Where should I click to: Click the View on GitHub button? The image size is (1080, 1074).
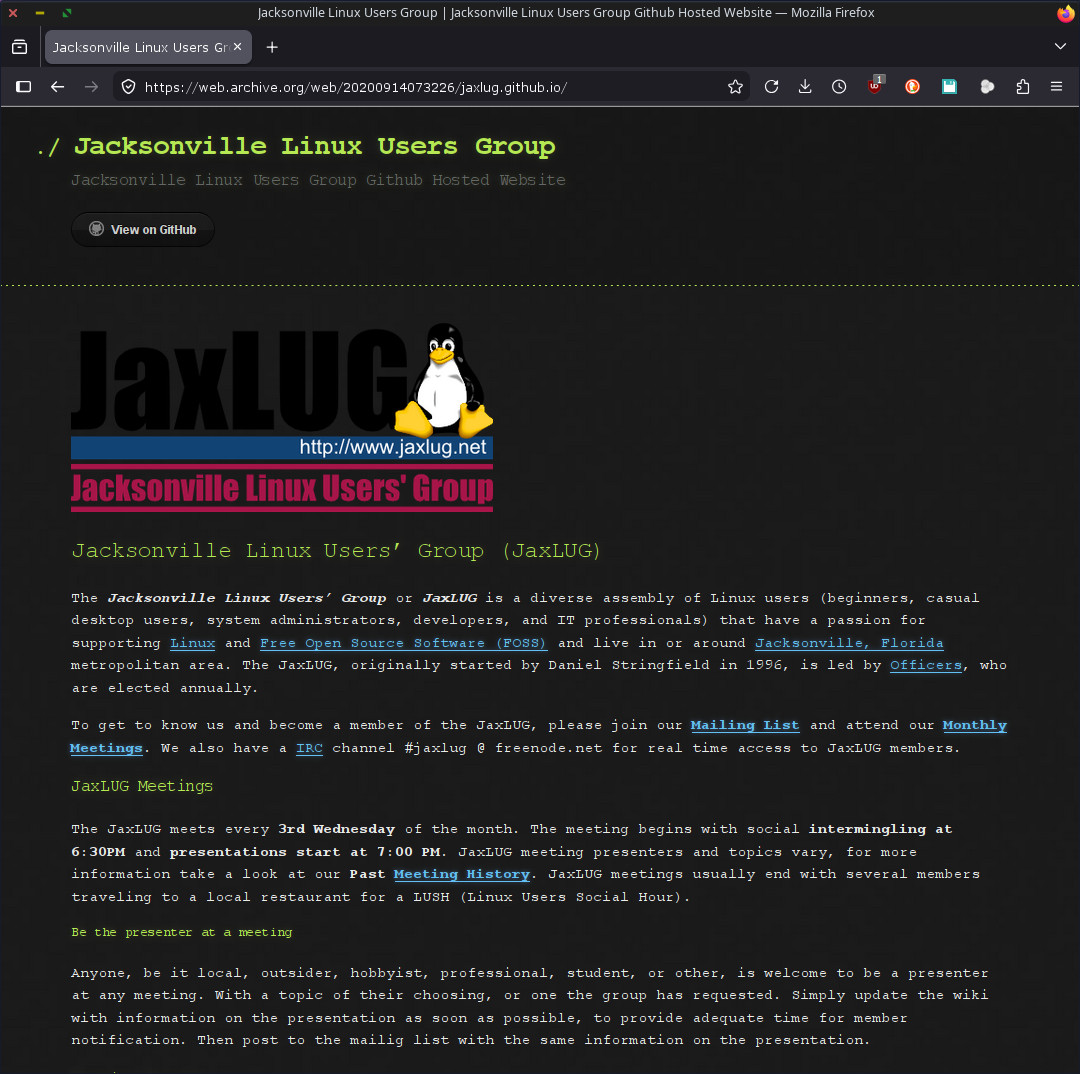(143, 229)
